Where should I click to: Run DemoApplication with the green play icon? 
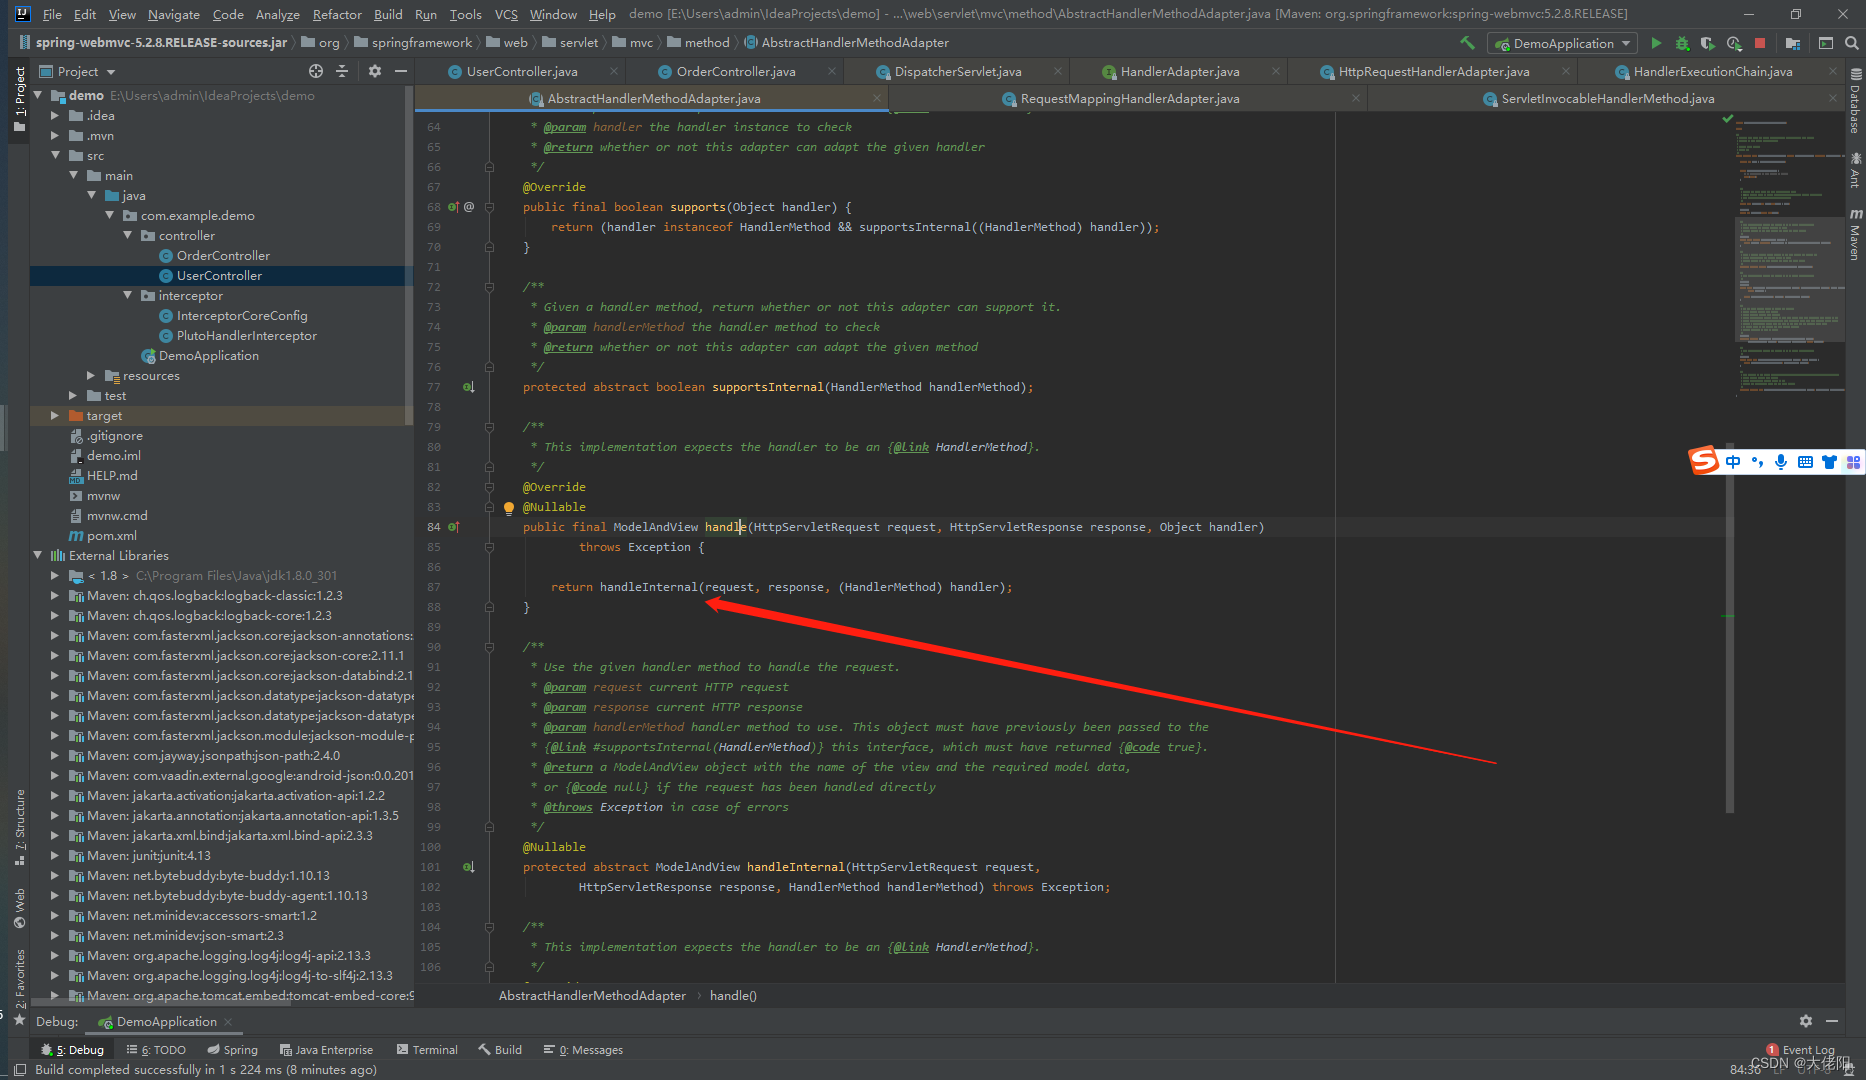1656,43
